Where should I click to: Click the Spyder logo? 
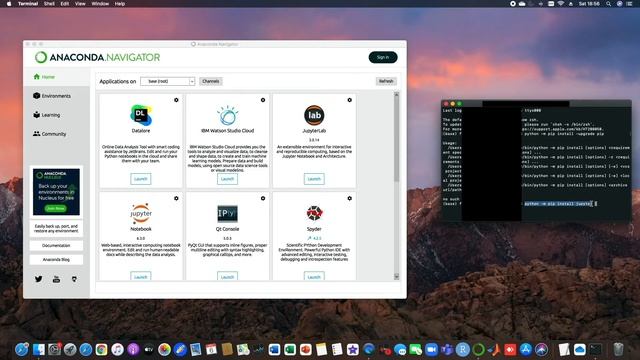314,213
